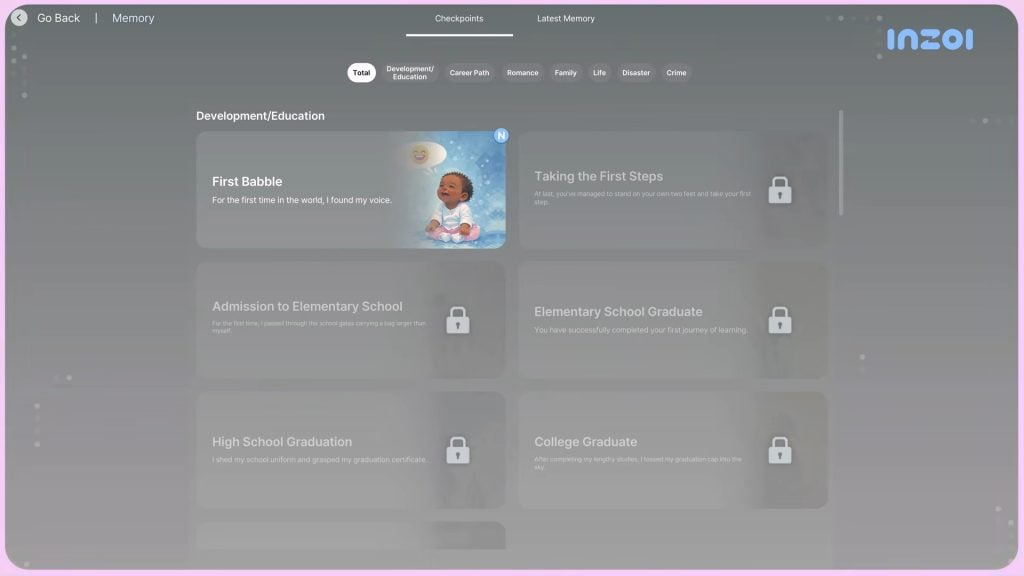Click lock icon on College Graduate
The height and width of the screenshot is (576, 1024).
click(779, 450)
